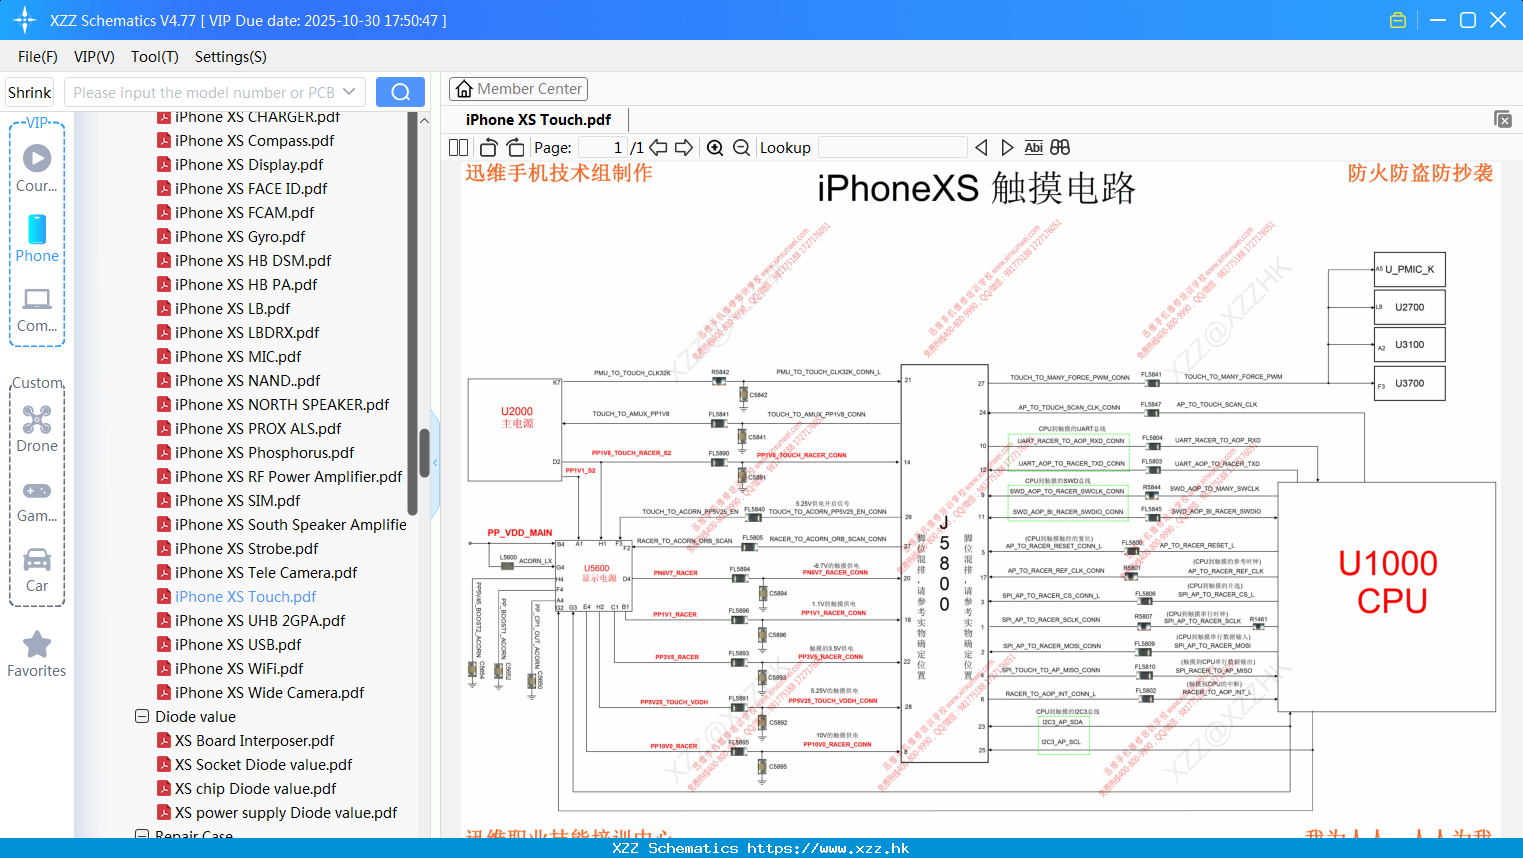Click the Shrink button
The width and height of the screenshot is (1523, 858).
pyautogui.click(x=30, y=92)
